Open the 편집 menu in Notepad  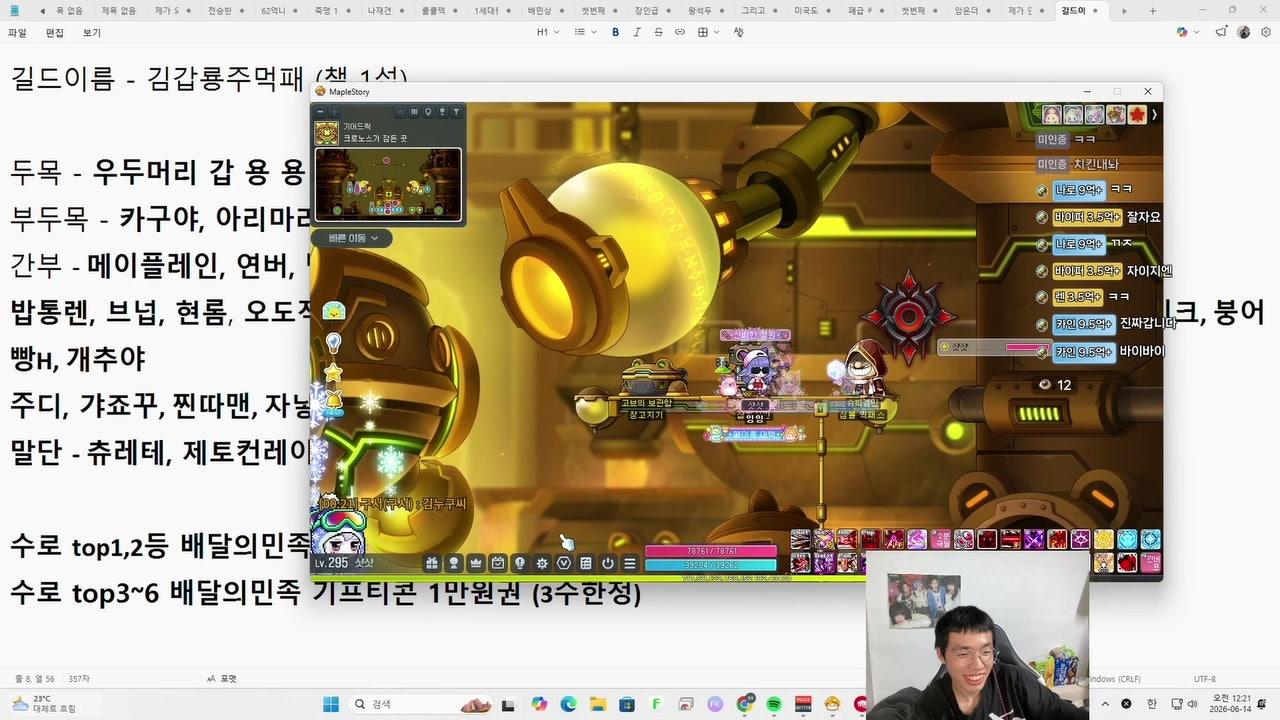54,32
